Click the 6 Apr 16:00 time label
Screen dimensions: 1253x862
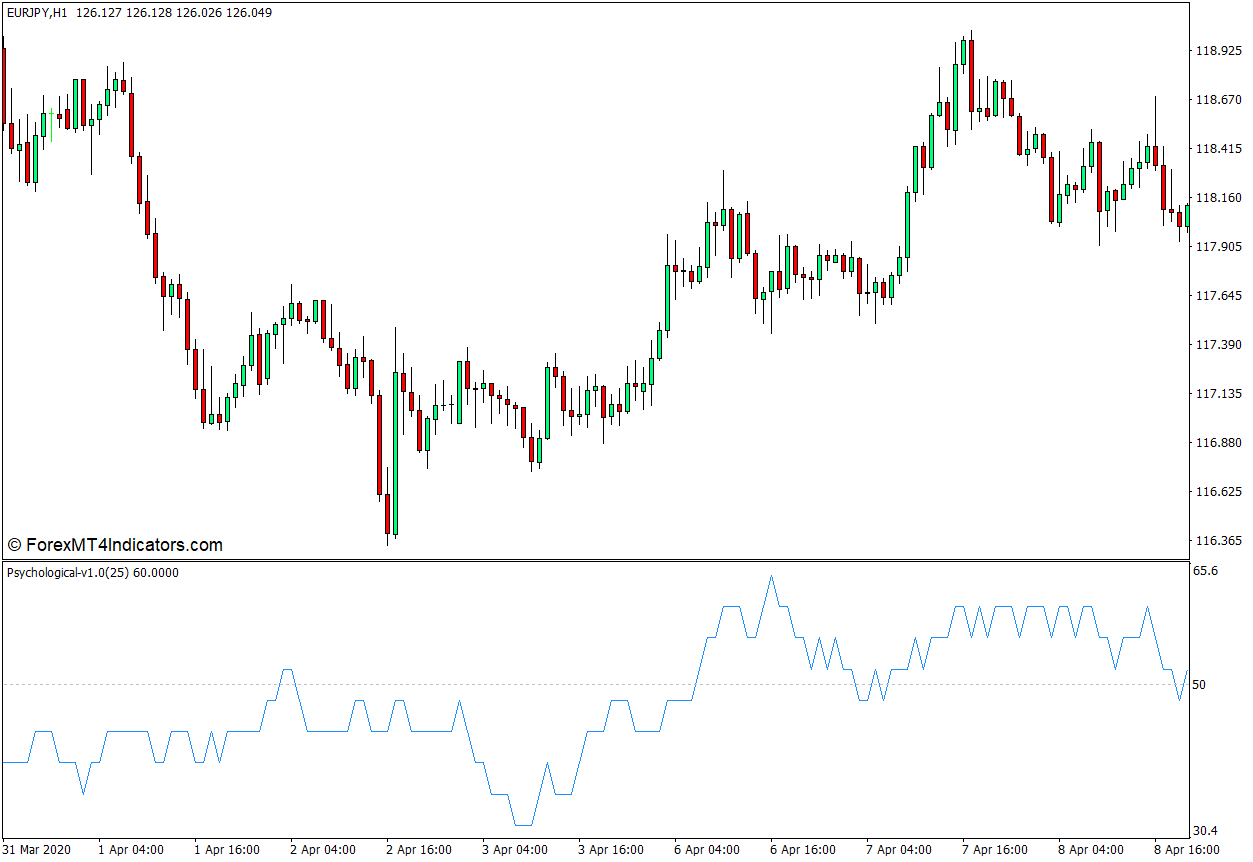802,850
